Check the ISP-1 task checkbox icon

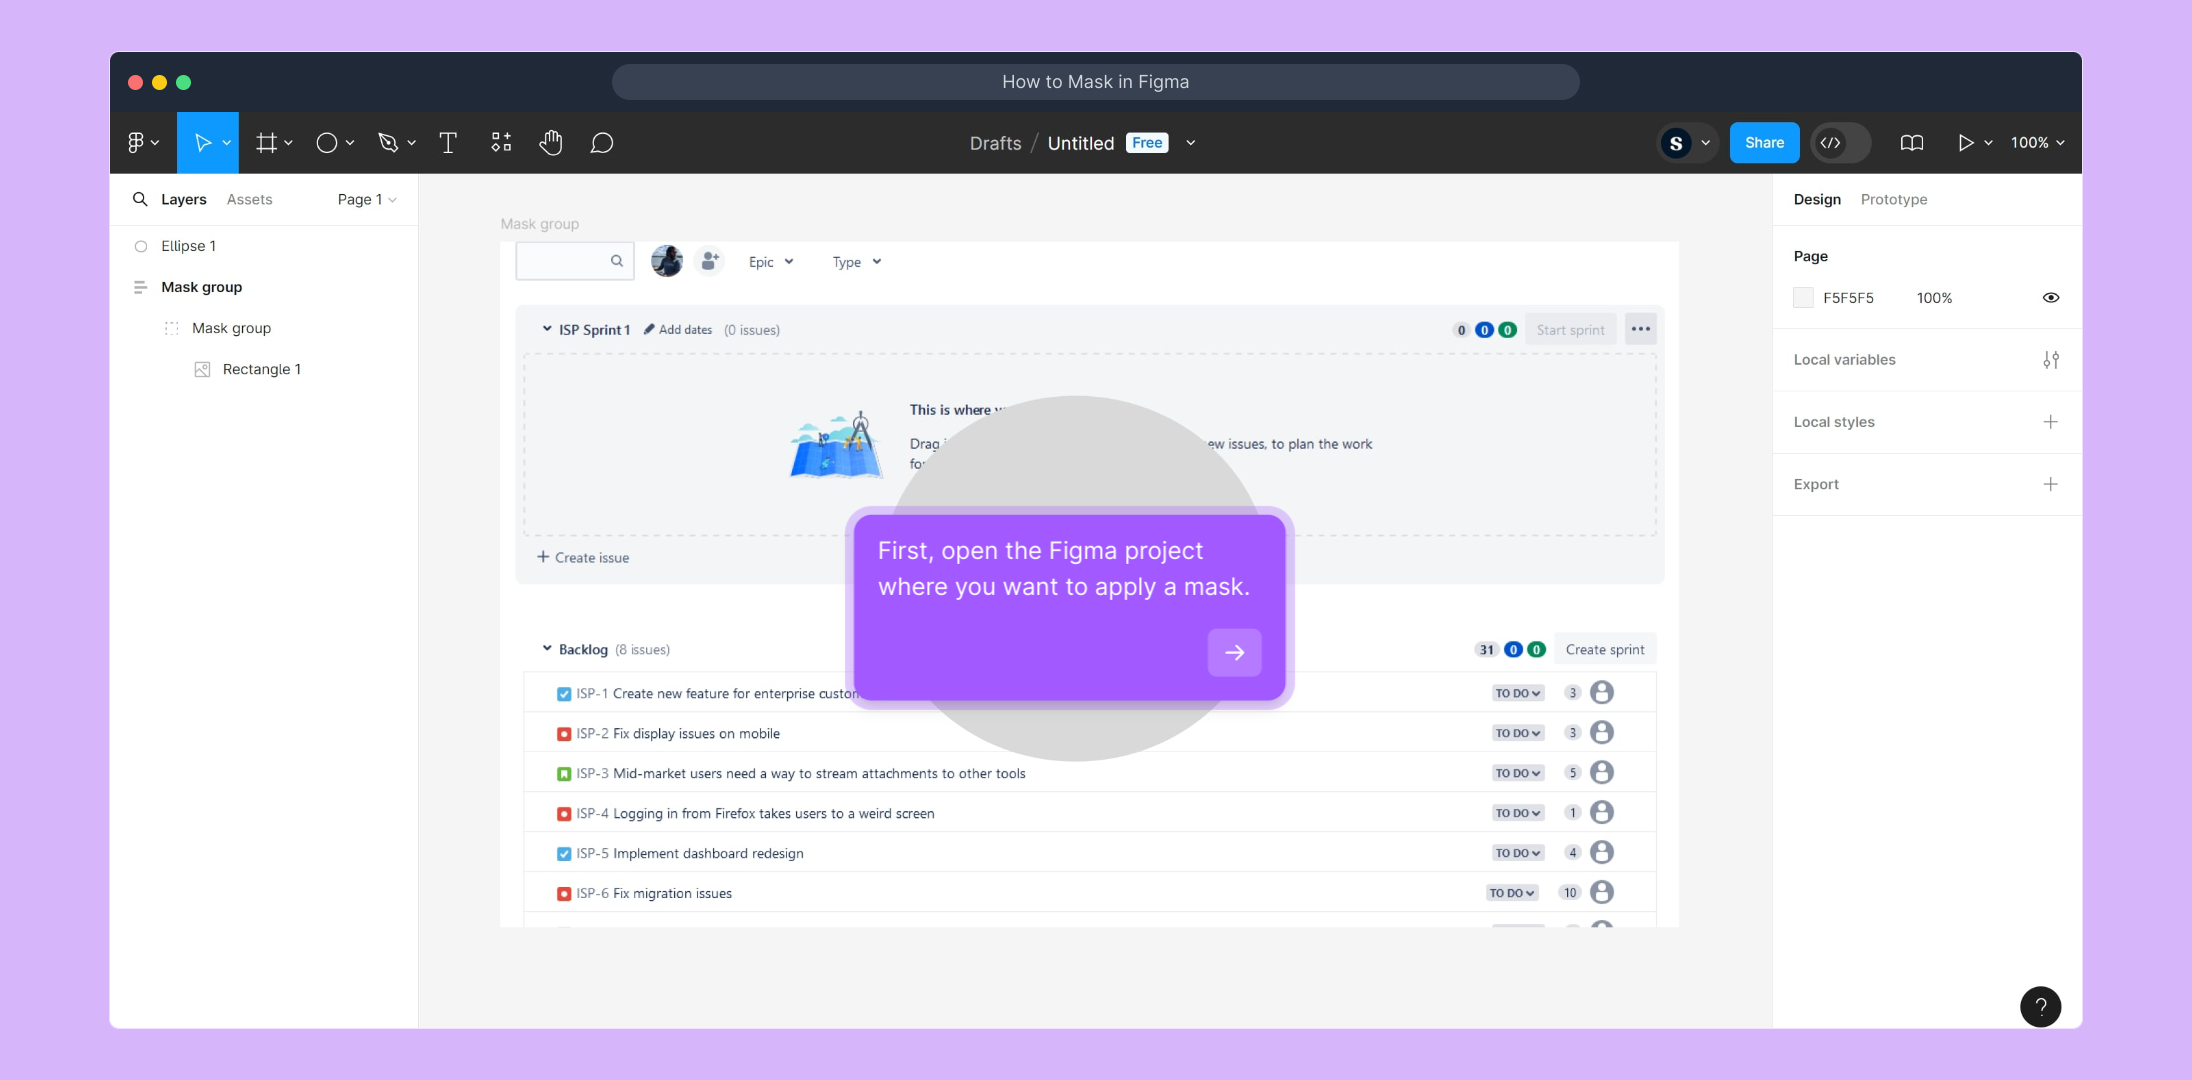coord(564,694)
